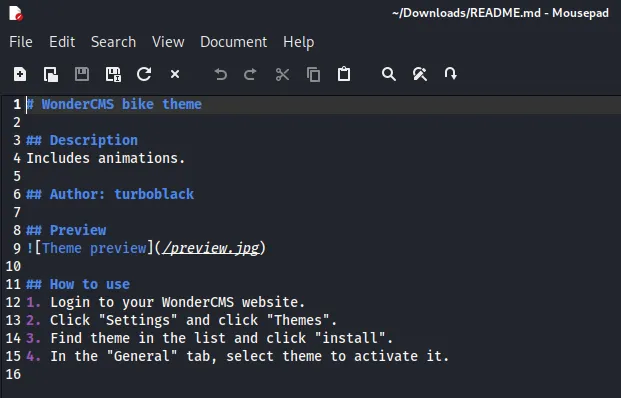Paste from clipboard with the toolbar icon
This screenshot has width=621, height=398.
(344, 74)
